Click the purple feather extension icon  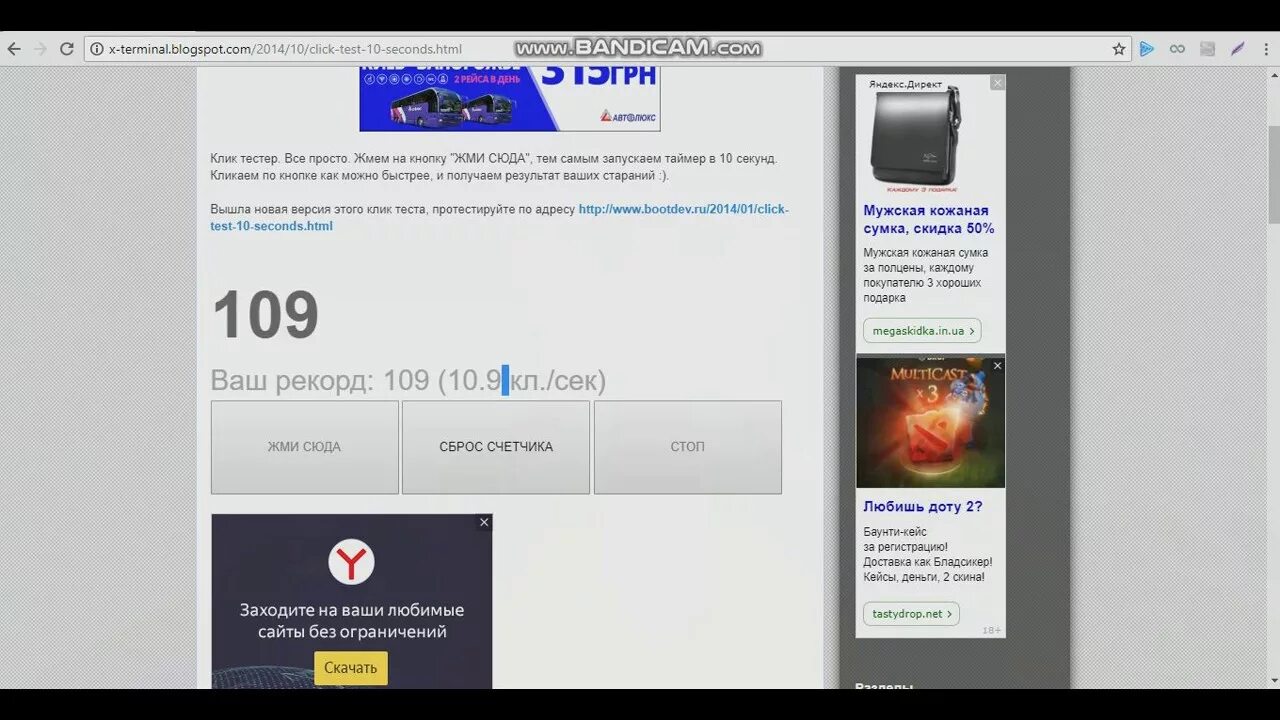coord(1237,48)
